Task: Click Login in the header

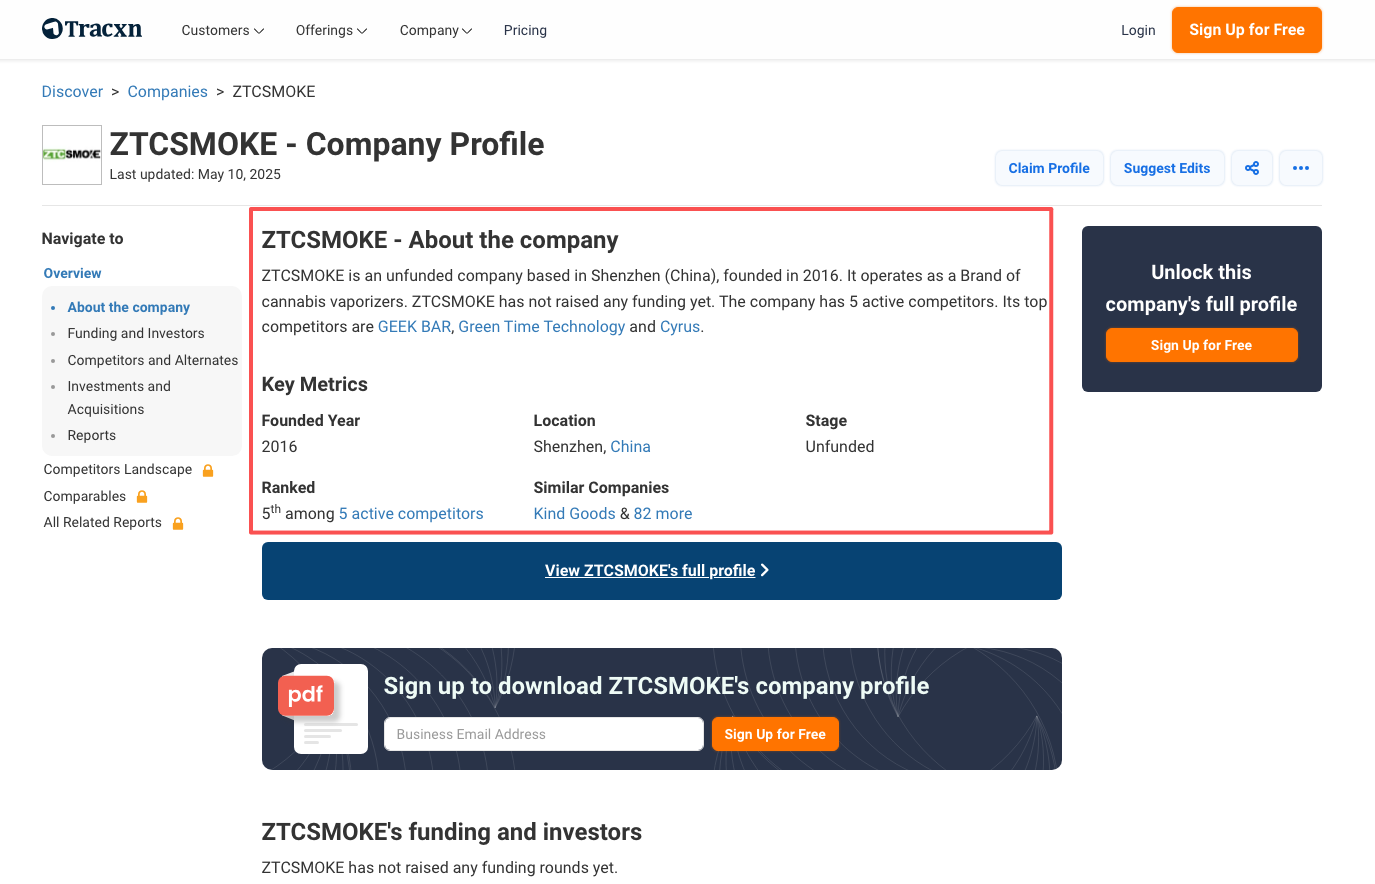Action: (1138, 30)
